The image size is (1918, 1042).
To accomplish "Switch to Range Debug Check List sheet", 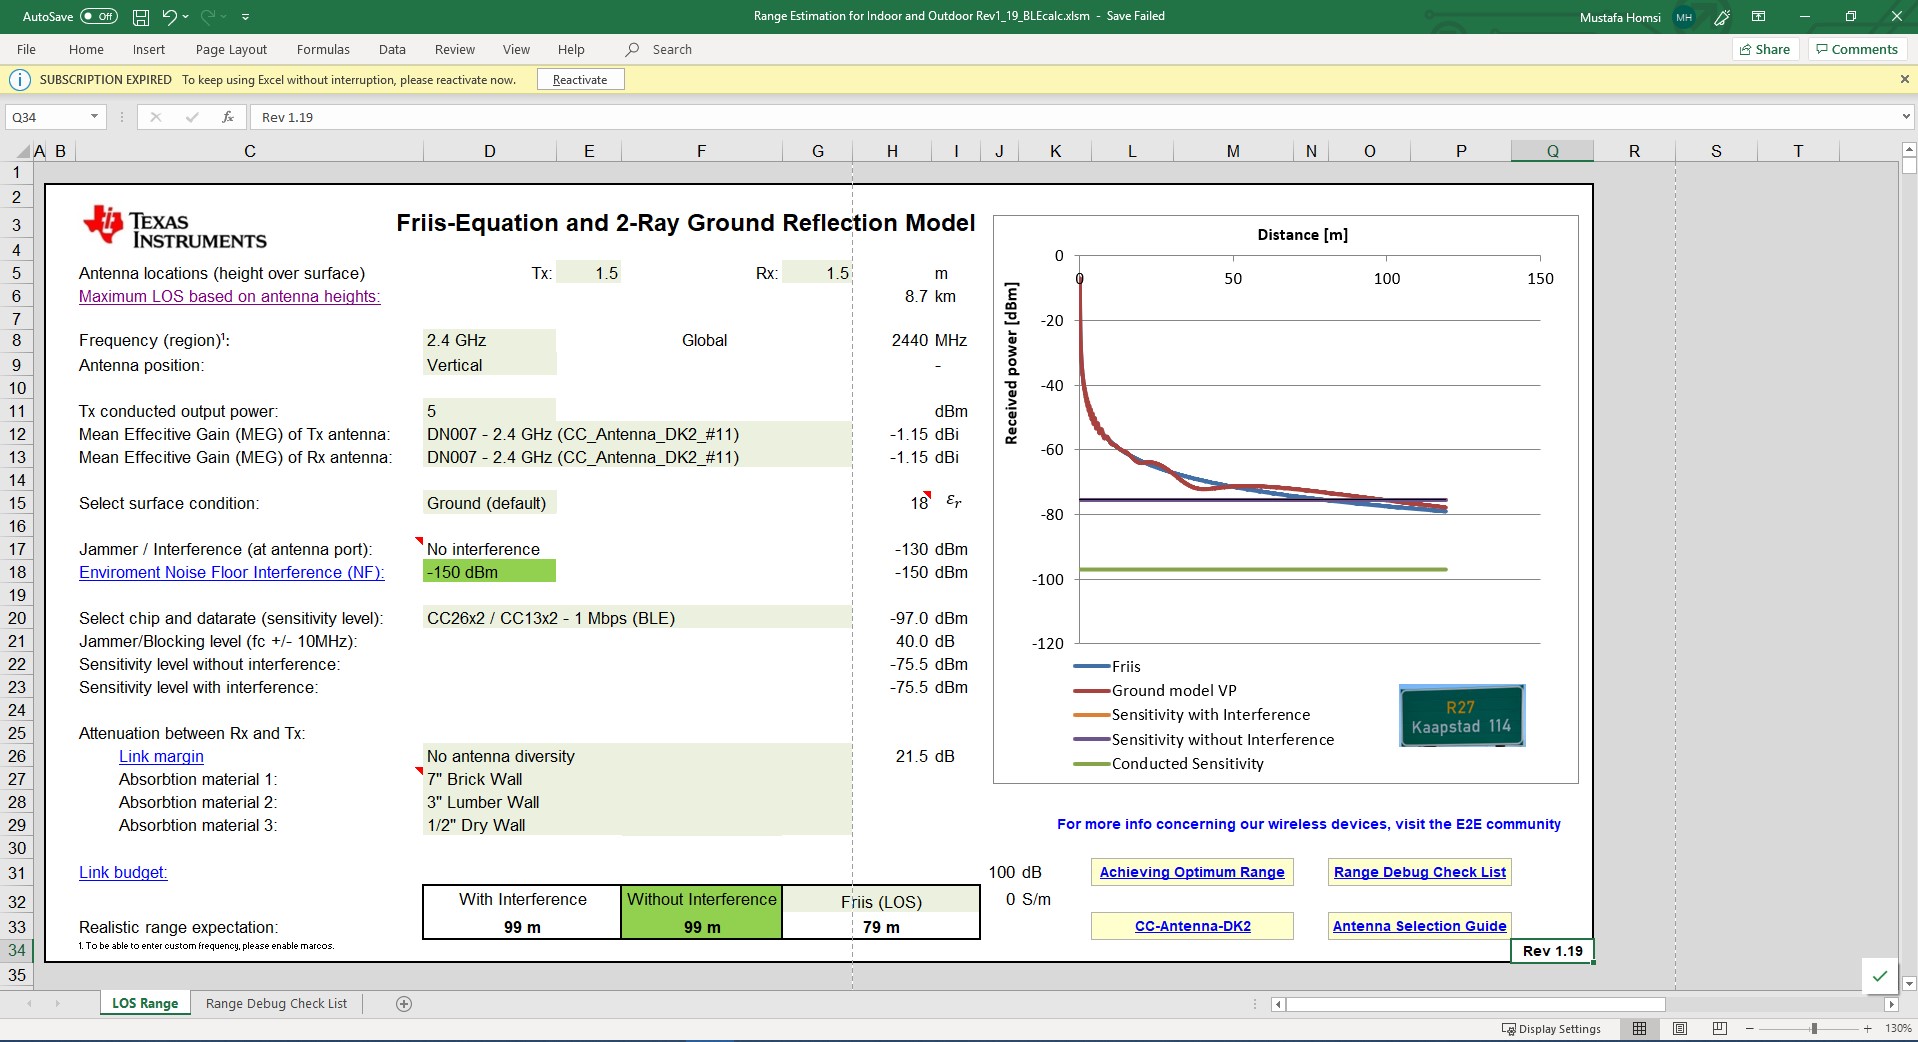I will coord(276,1003).
